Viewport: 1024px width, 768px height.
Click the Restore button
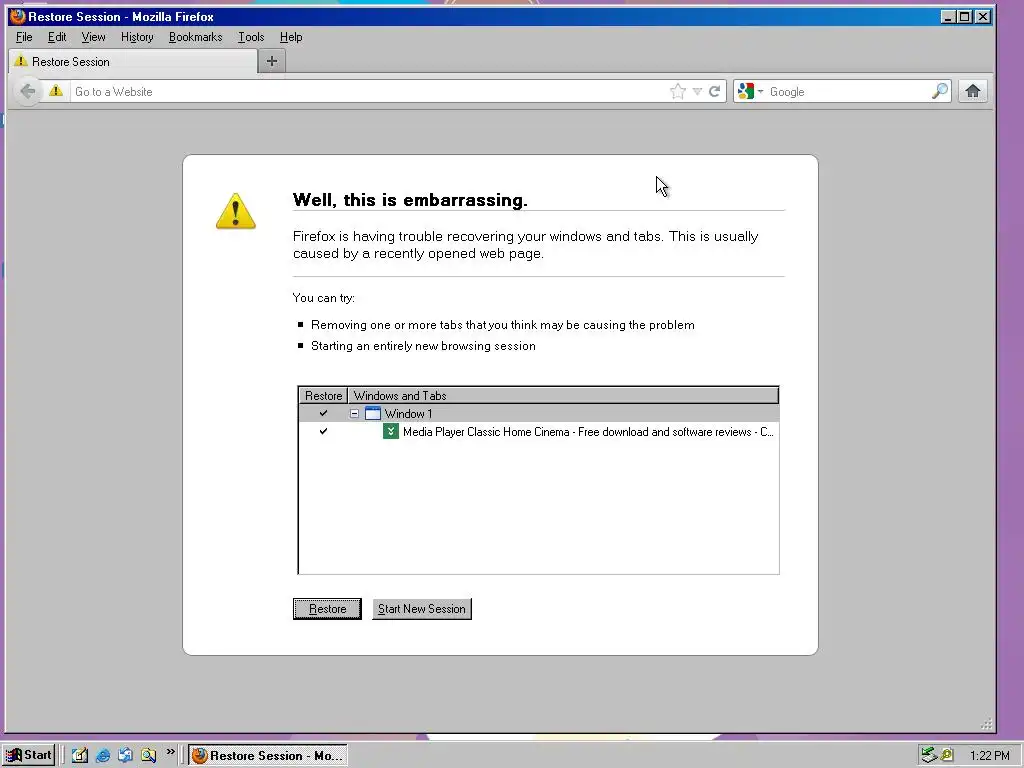(x=327, y=609)
